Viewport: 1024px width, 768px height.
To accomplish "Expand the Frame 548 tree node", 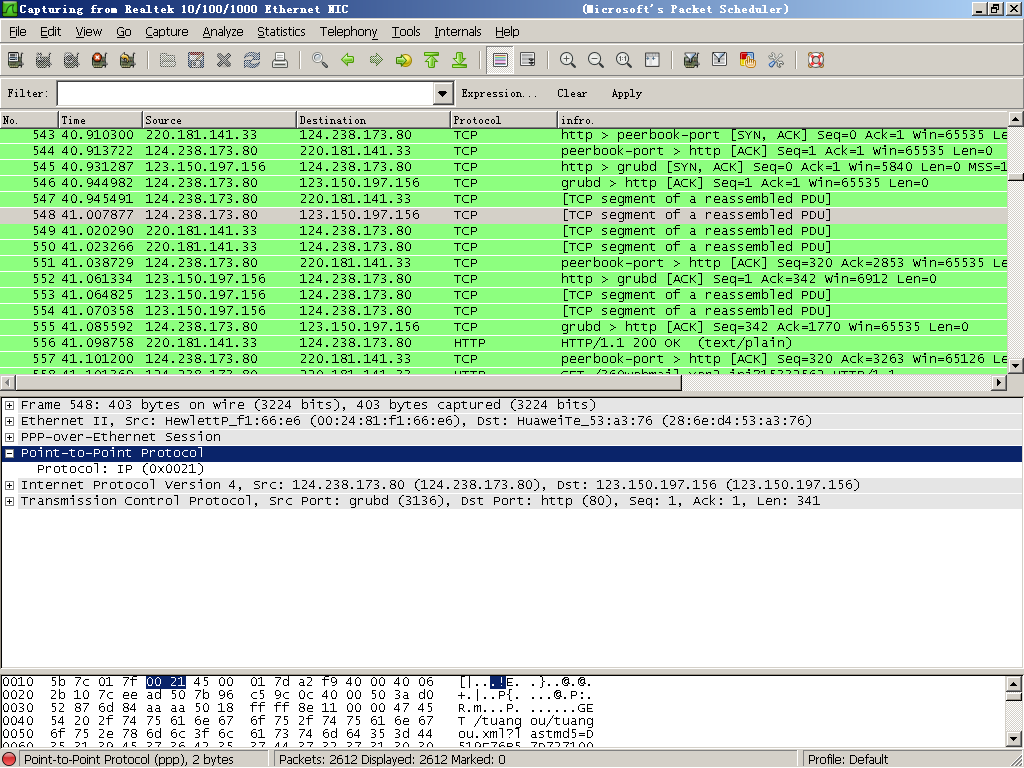I will (x=9, y=405).
